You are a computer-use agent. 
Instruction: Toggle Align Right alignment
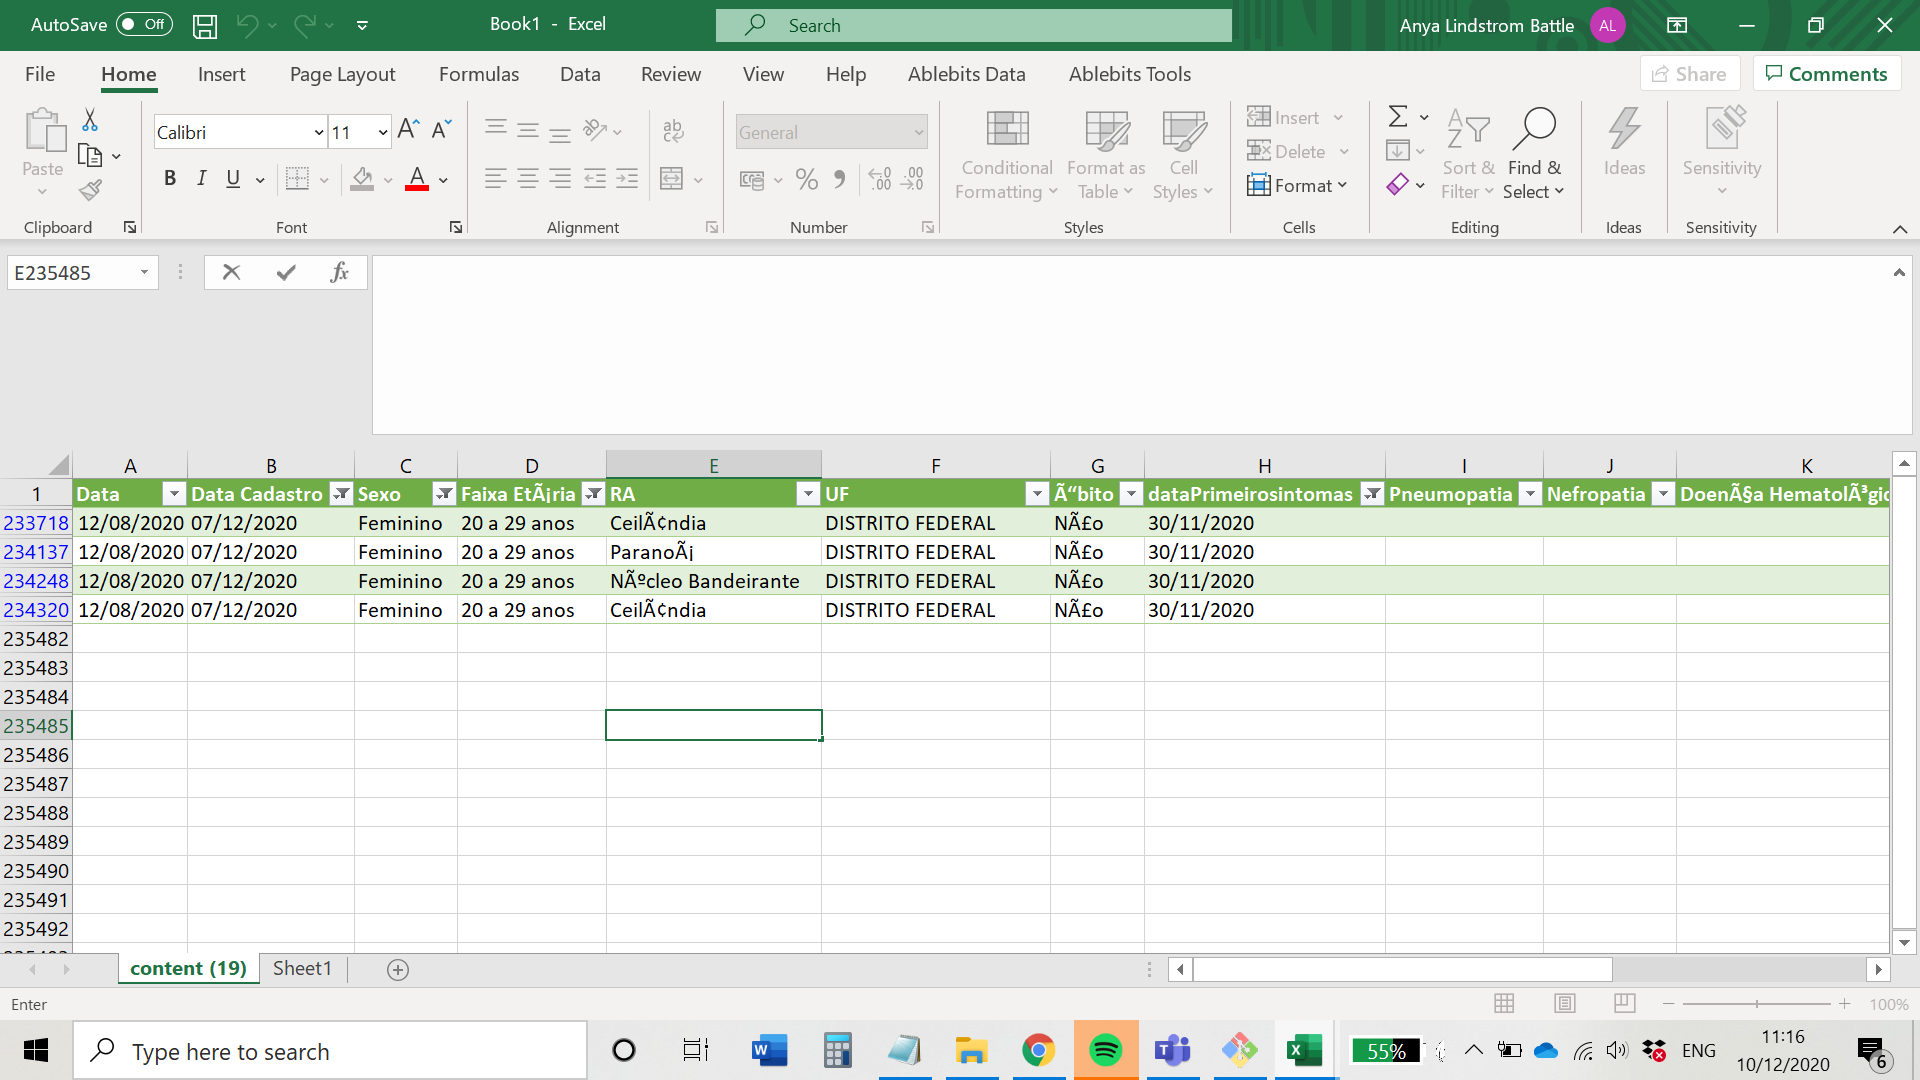[561, 179]
